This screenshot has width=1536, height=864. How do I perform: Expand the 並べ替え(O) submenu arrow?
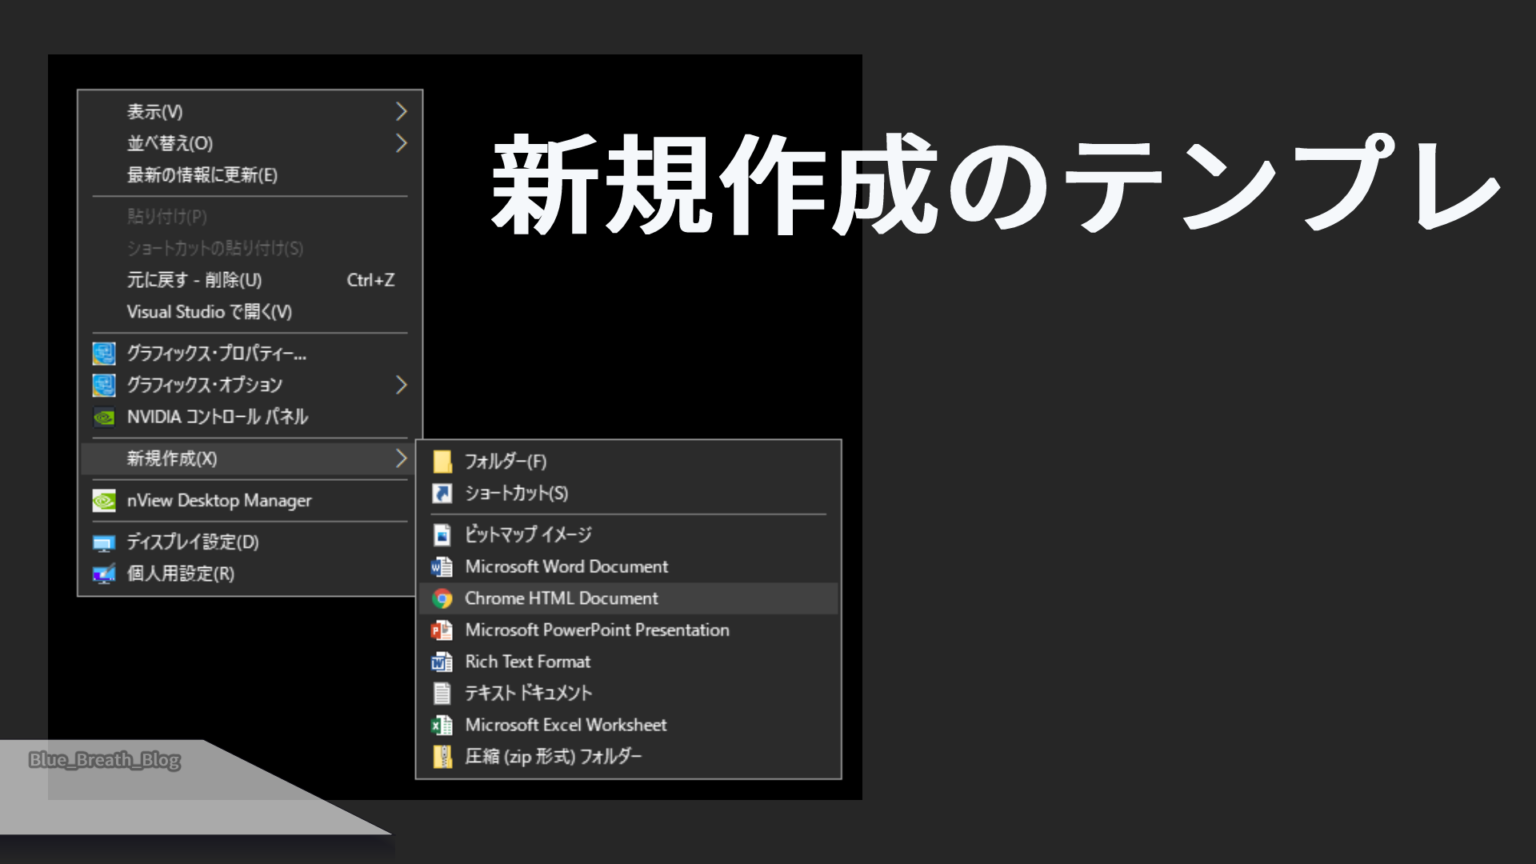[401, 143]
